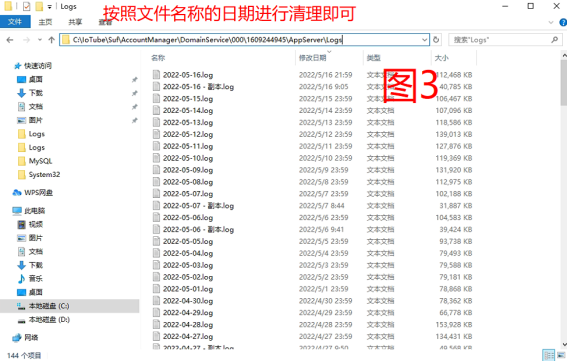Open 视频 under 此电脑
Image resolution: width=567 pixels, height=361 pixels.
[x=35, y=224]
